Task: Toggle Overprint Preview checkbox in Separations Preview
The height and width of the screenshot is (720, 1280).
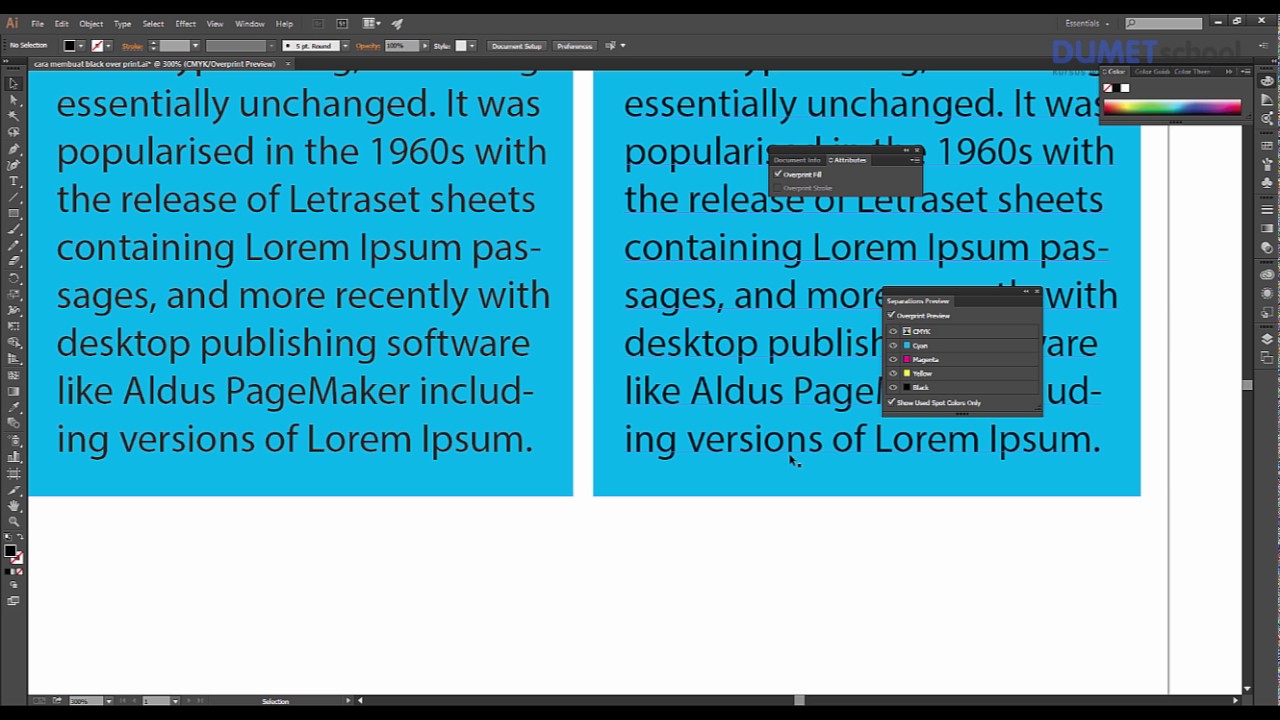Action: pos(891,316)
